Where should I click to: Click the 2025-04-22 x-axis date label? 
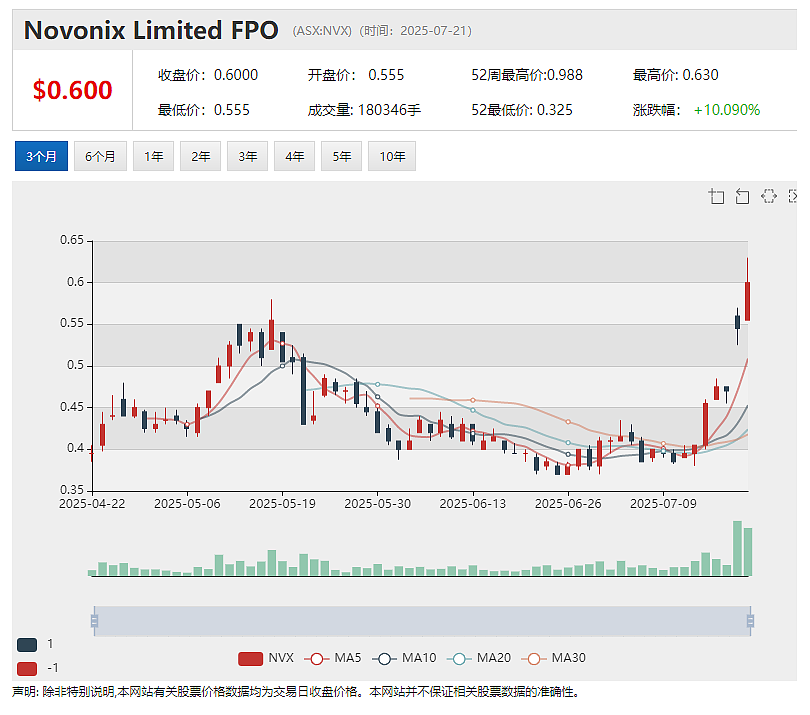tap(92, 504)
